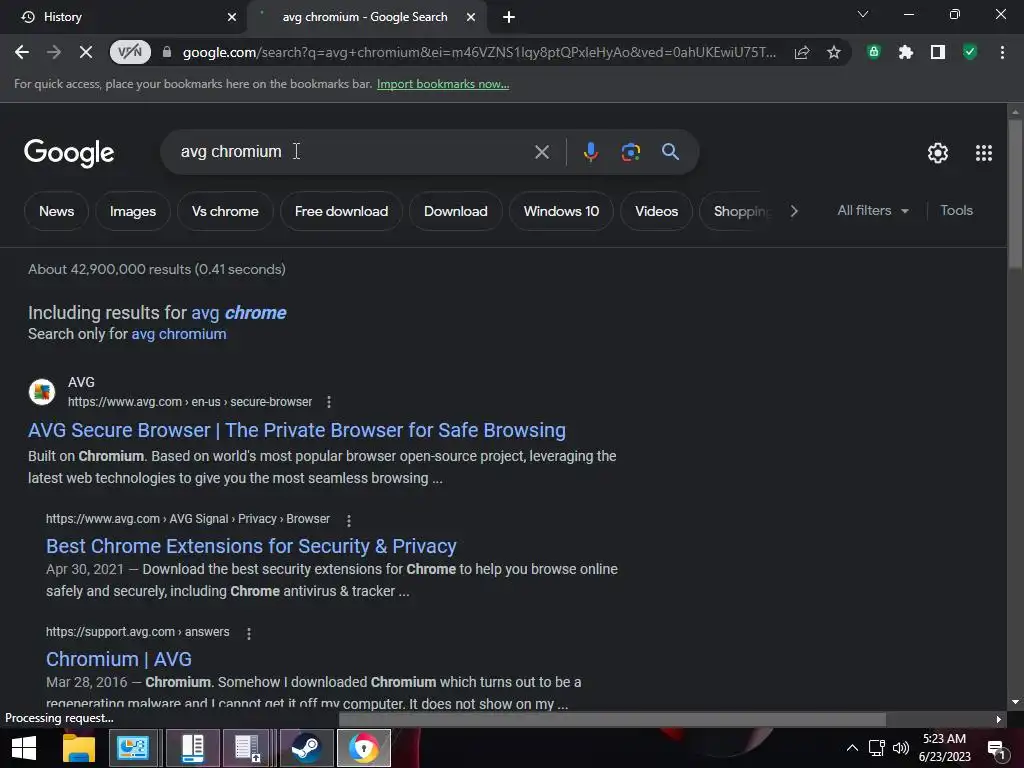Viewport: 1024px width, 768px height.
Task: Switch to the History tab
Action: tap(124, 17)
